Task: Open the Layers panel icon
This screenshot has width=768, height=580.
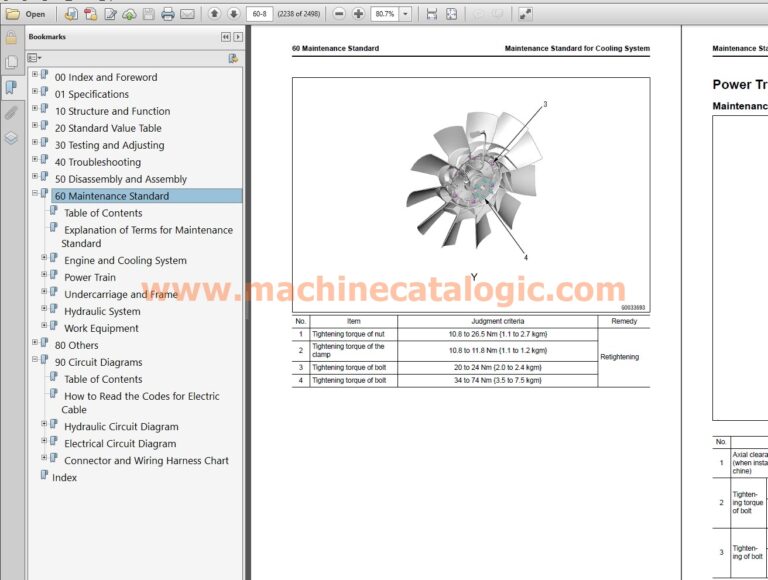Action: coord(11,138)
